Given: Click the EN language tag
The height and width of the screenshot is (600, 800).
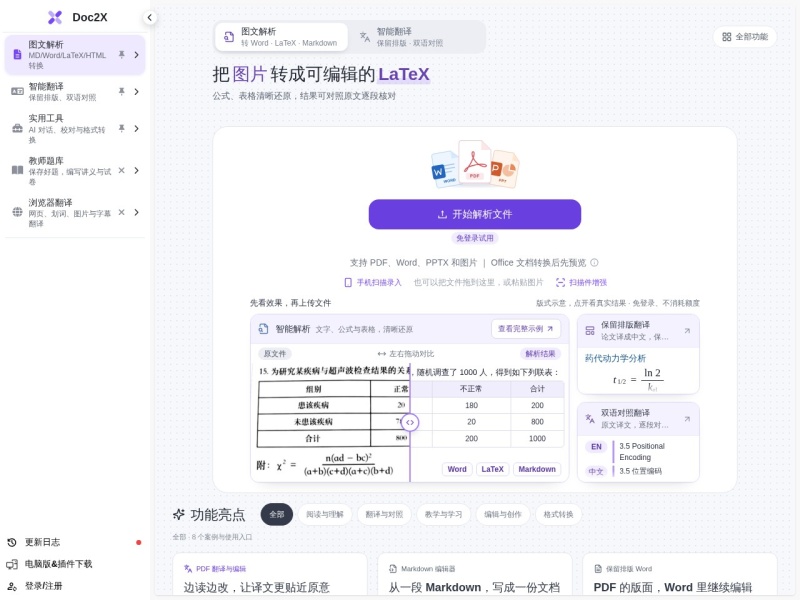Looking at the screenshot, I should [596, 447].
